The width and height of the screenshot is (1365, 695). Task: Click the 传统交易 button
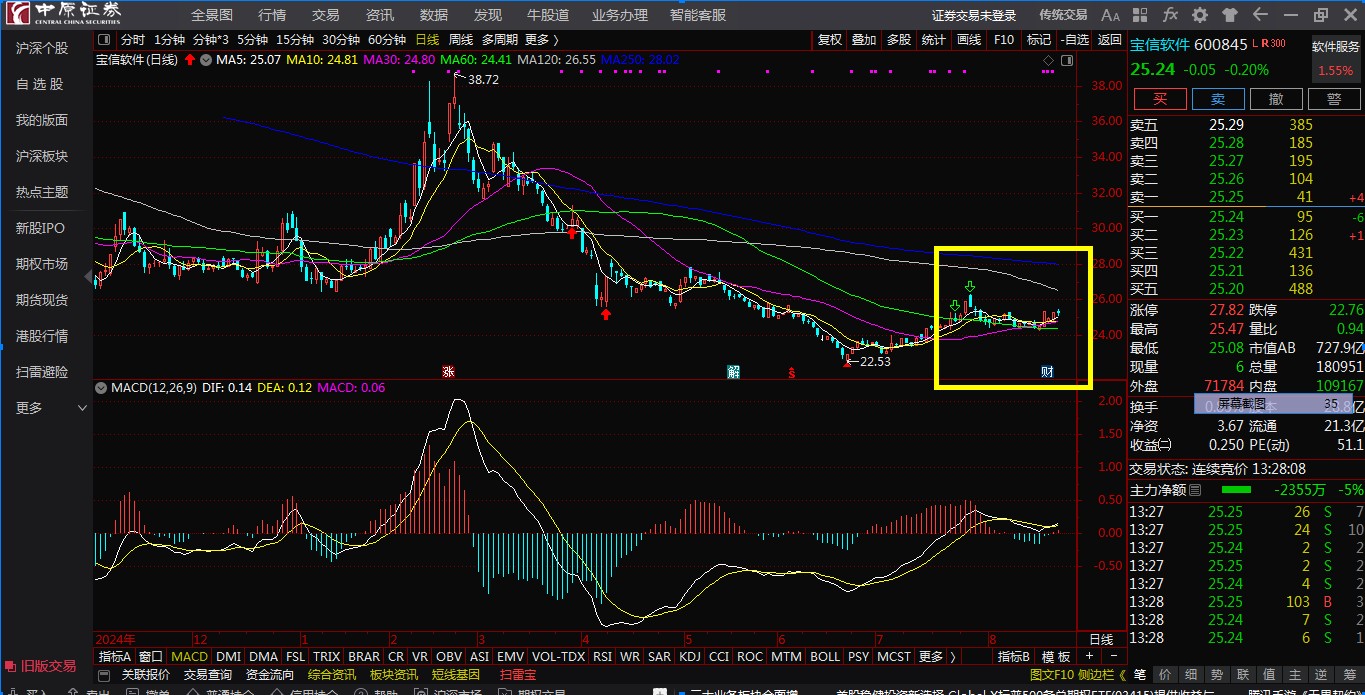[1063, 15]
